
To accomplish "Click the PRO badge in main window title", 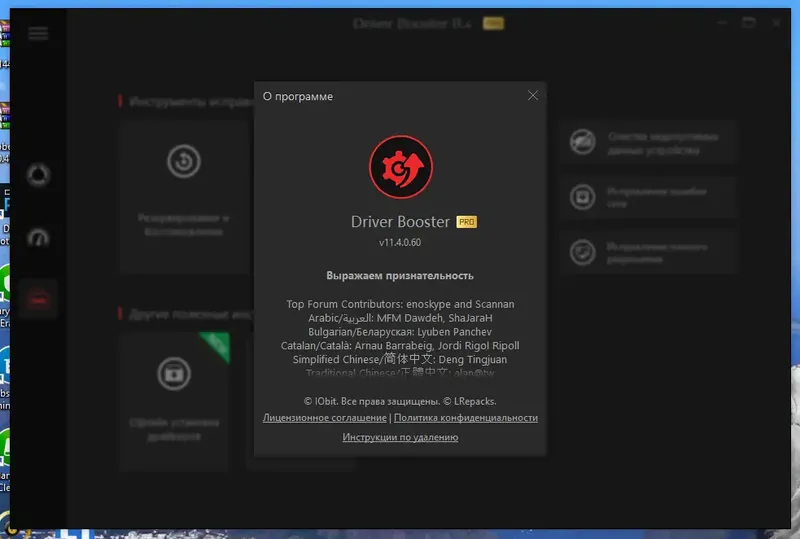I will [493, 23].
